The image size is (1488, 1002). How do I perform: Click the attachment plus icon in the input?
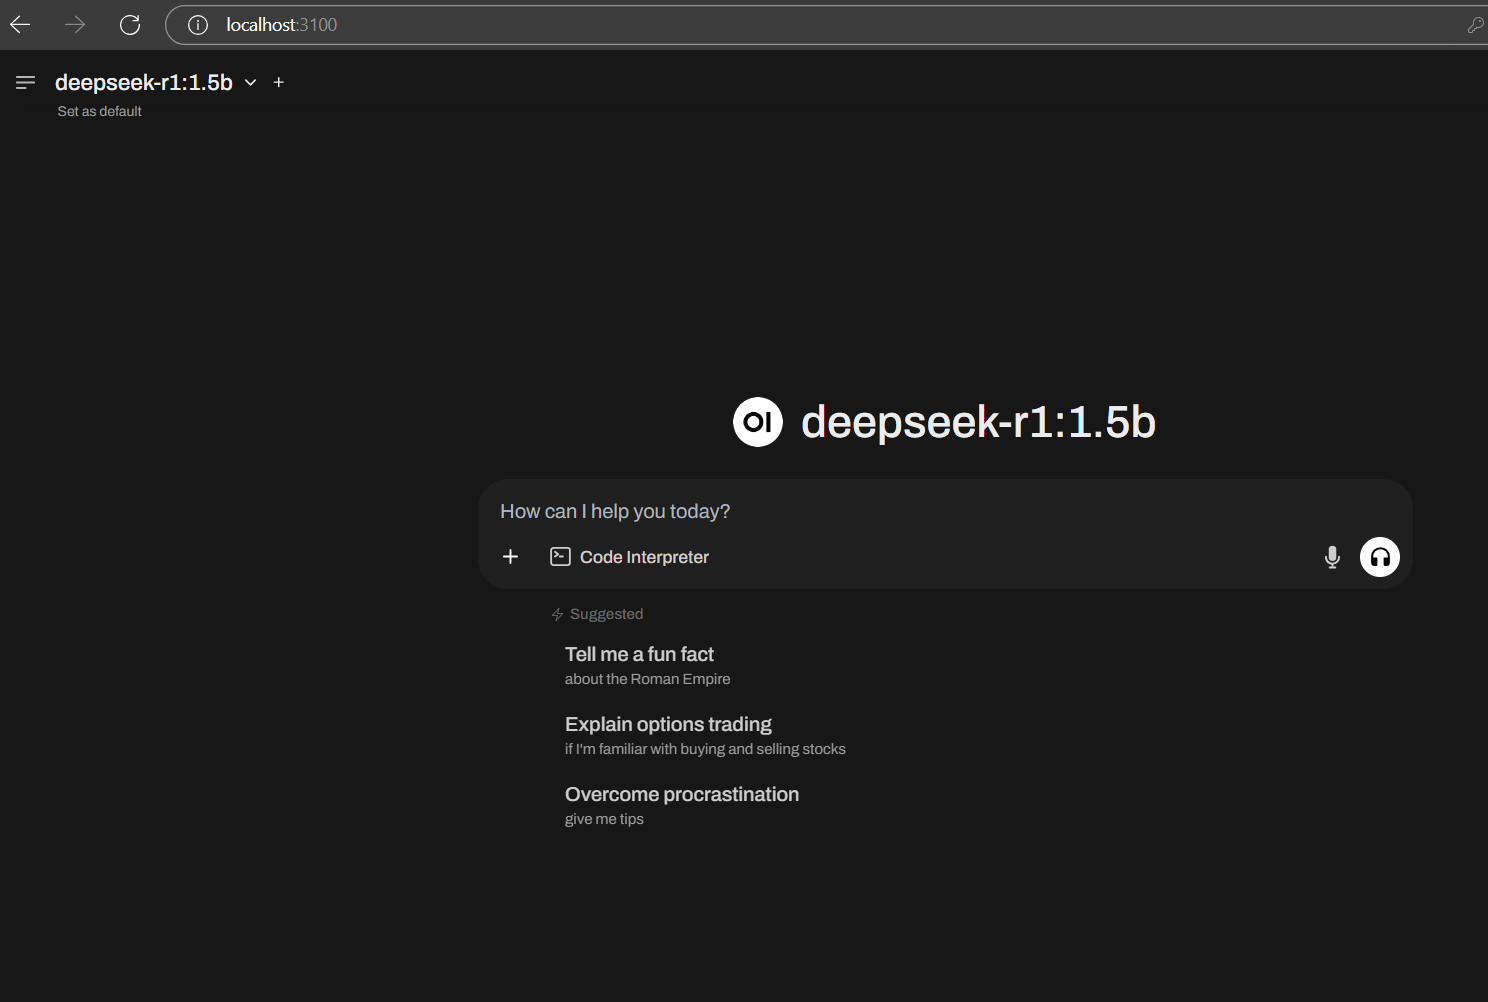coord(510,556)
